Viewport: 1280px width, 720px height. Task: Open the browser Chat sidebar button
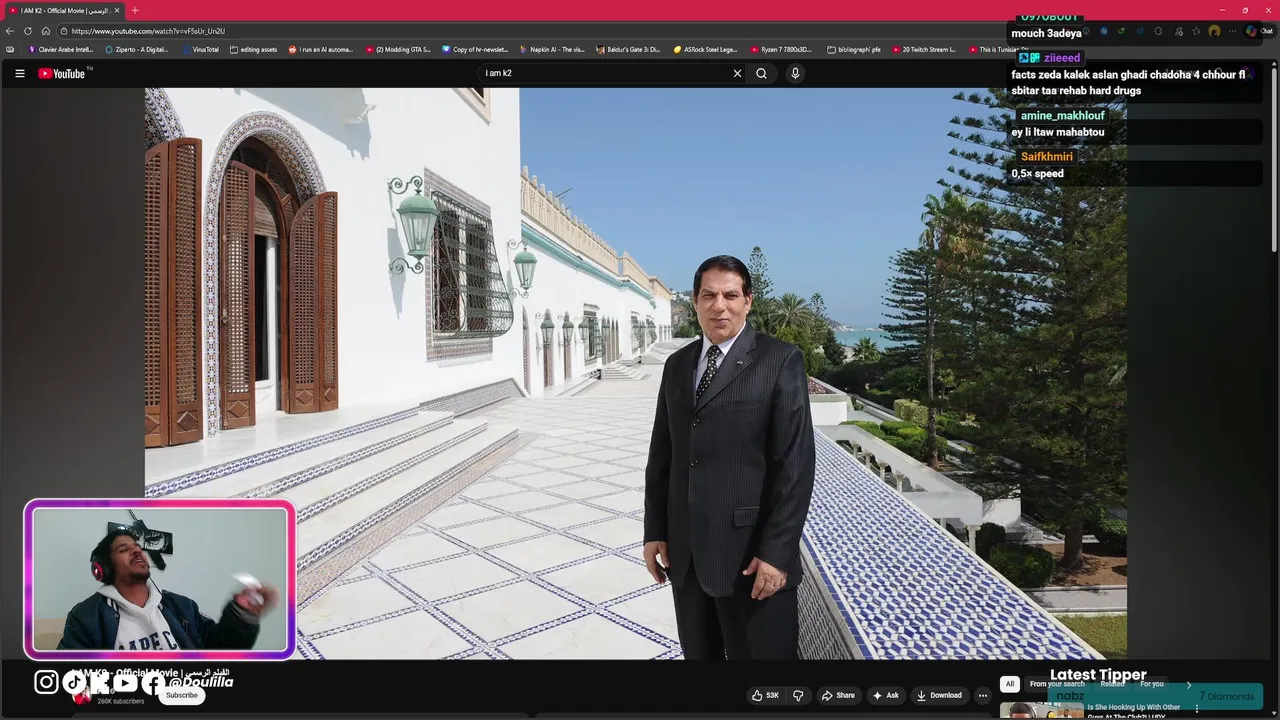(x=1259, y=31)
